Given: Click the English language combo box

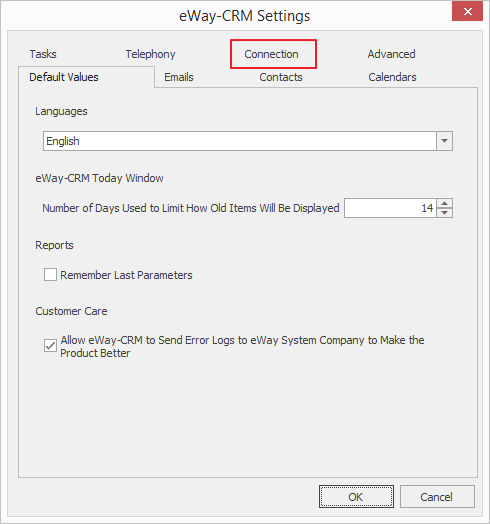Looking at the screenshot, I should (x=248, y=141).
